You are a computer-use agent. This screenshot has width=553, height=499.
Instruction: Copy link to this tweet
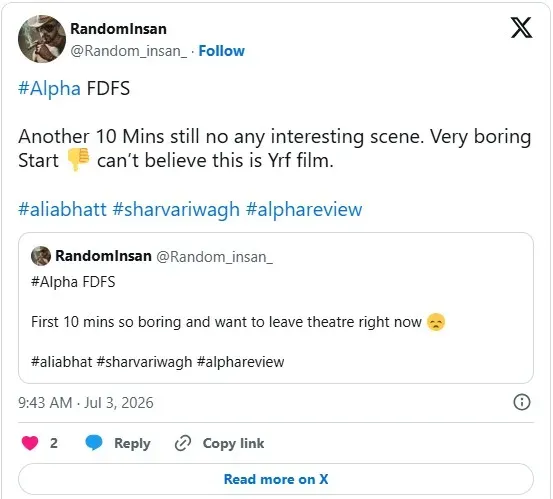(x=233, y=443)
